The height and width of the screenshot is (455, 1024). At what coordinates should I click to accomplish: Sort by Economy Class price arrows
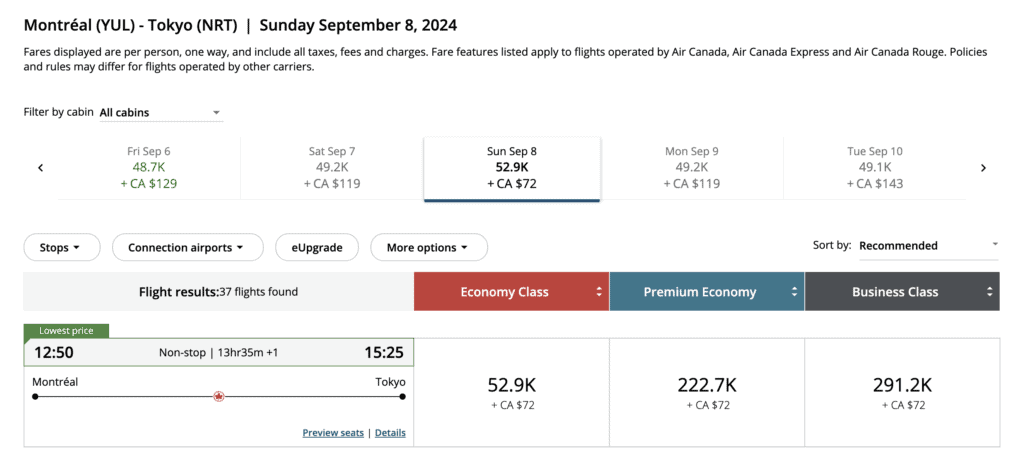[x=599, y=292]
